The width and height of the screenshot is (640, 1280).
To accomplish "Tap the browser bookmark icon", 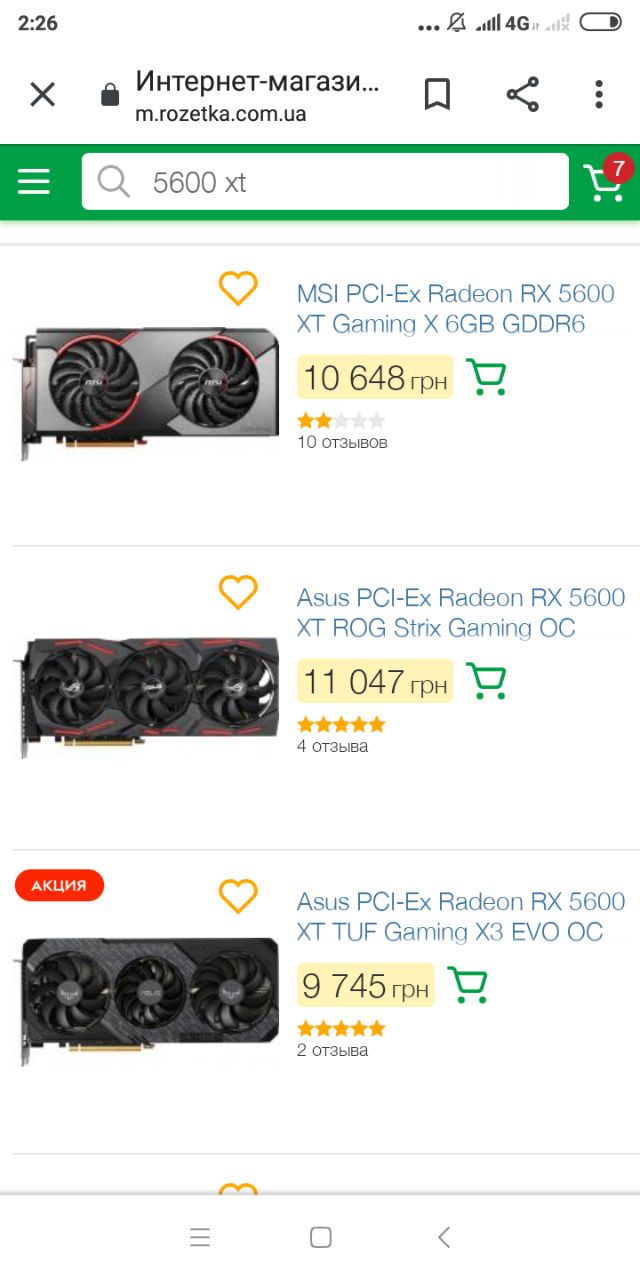I will pyautogui.click(x=437, y=95).
